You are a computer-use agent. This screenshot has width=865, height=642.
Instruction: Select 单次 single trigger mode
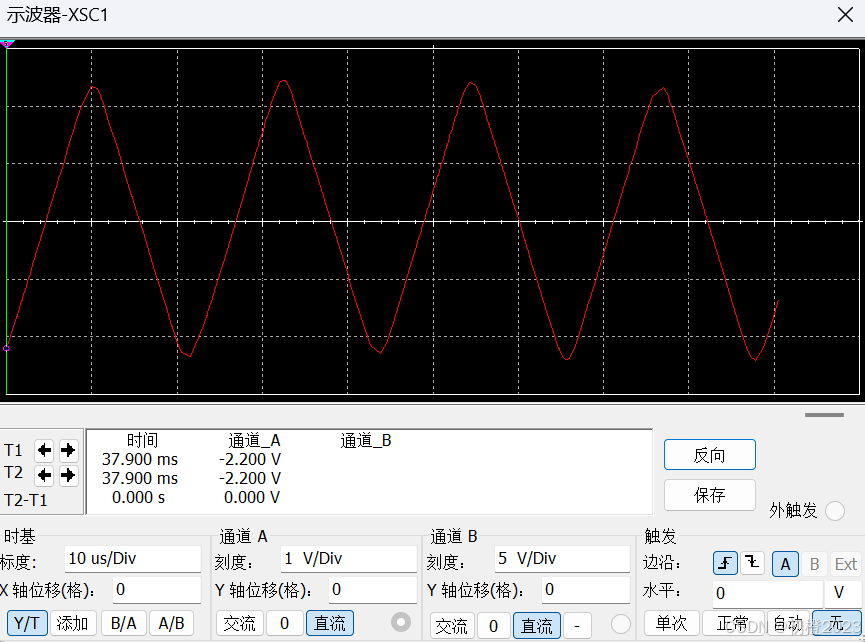pyautogui.click(x=671, y=623)
